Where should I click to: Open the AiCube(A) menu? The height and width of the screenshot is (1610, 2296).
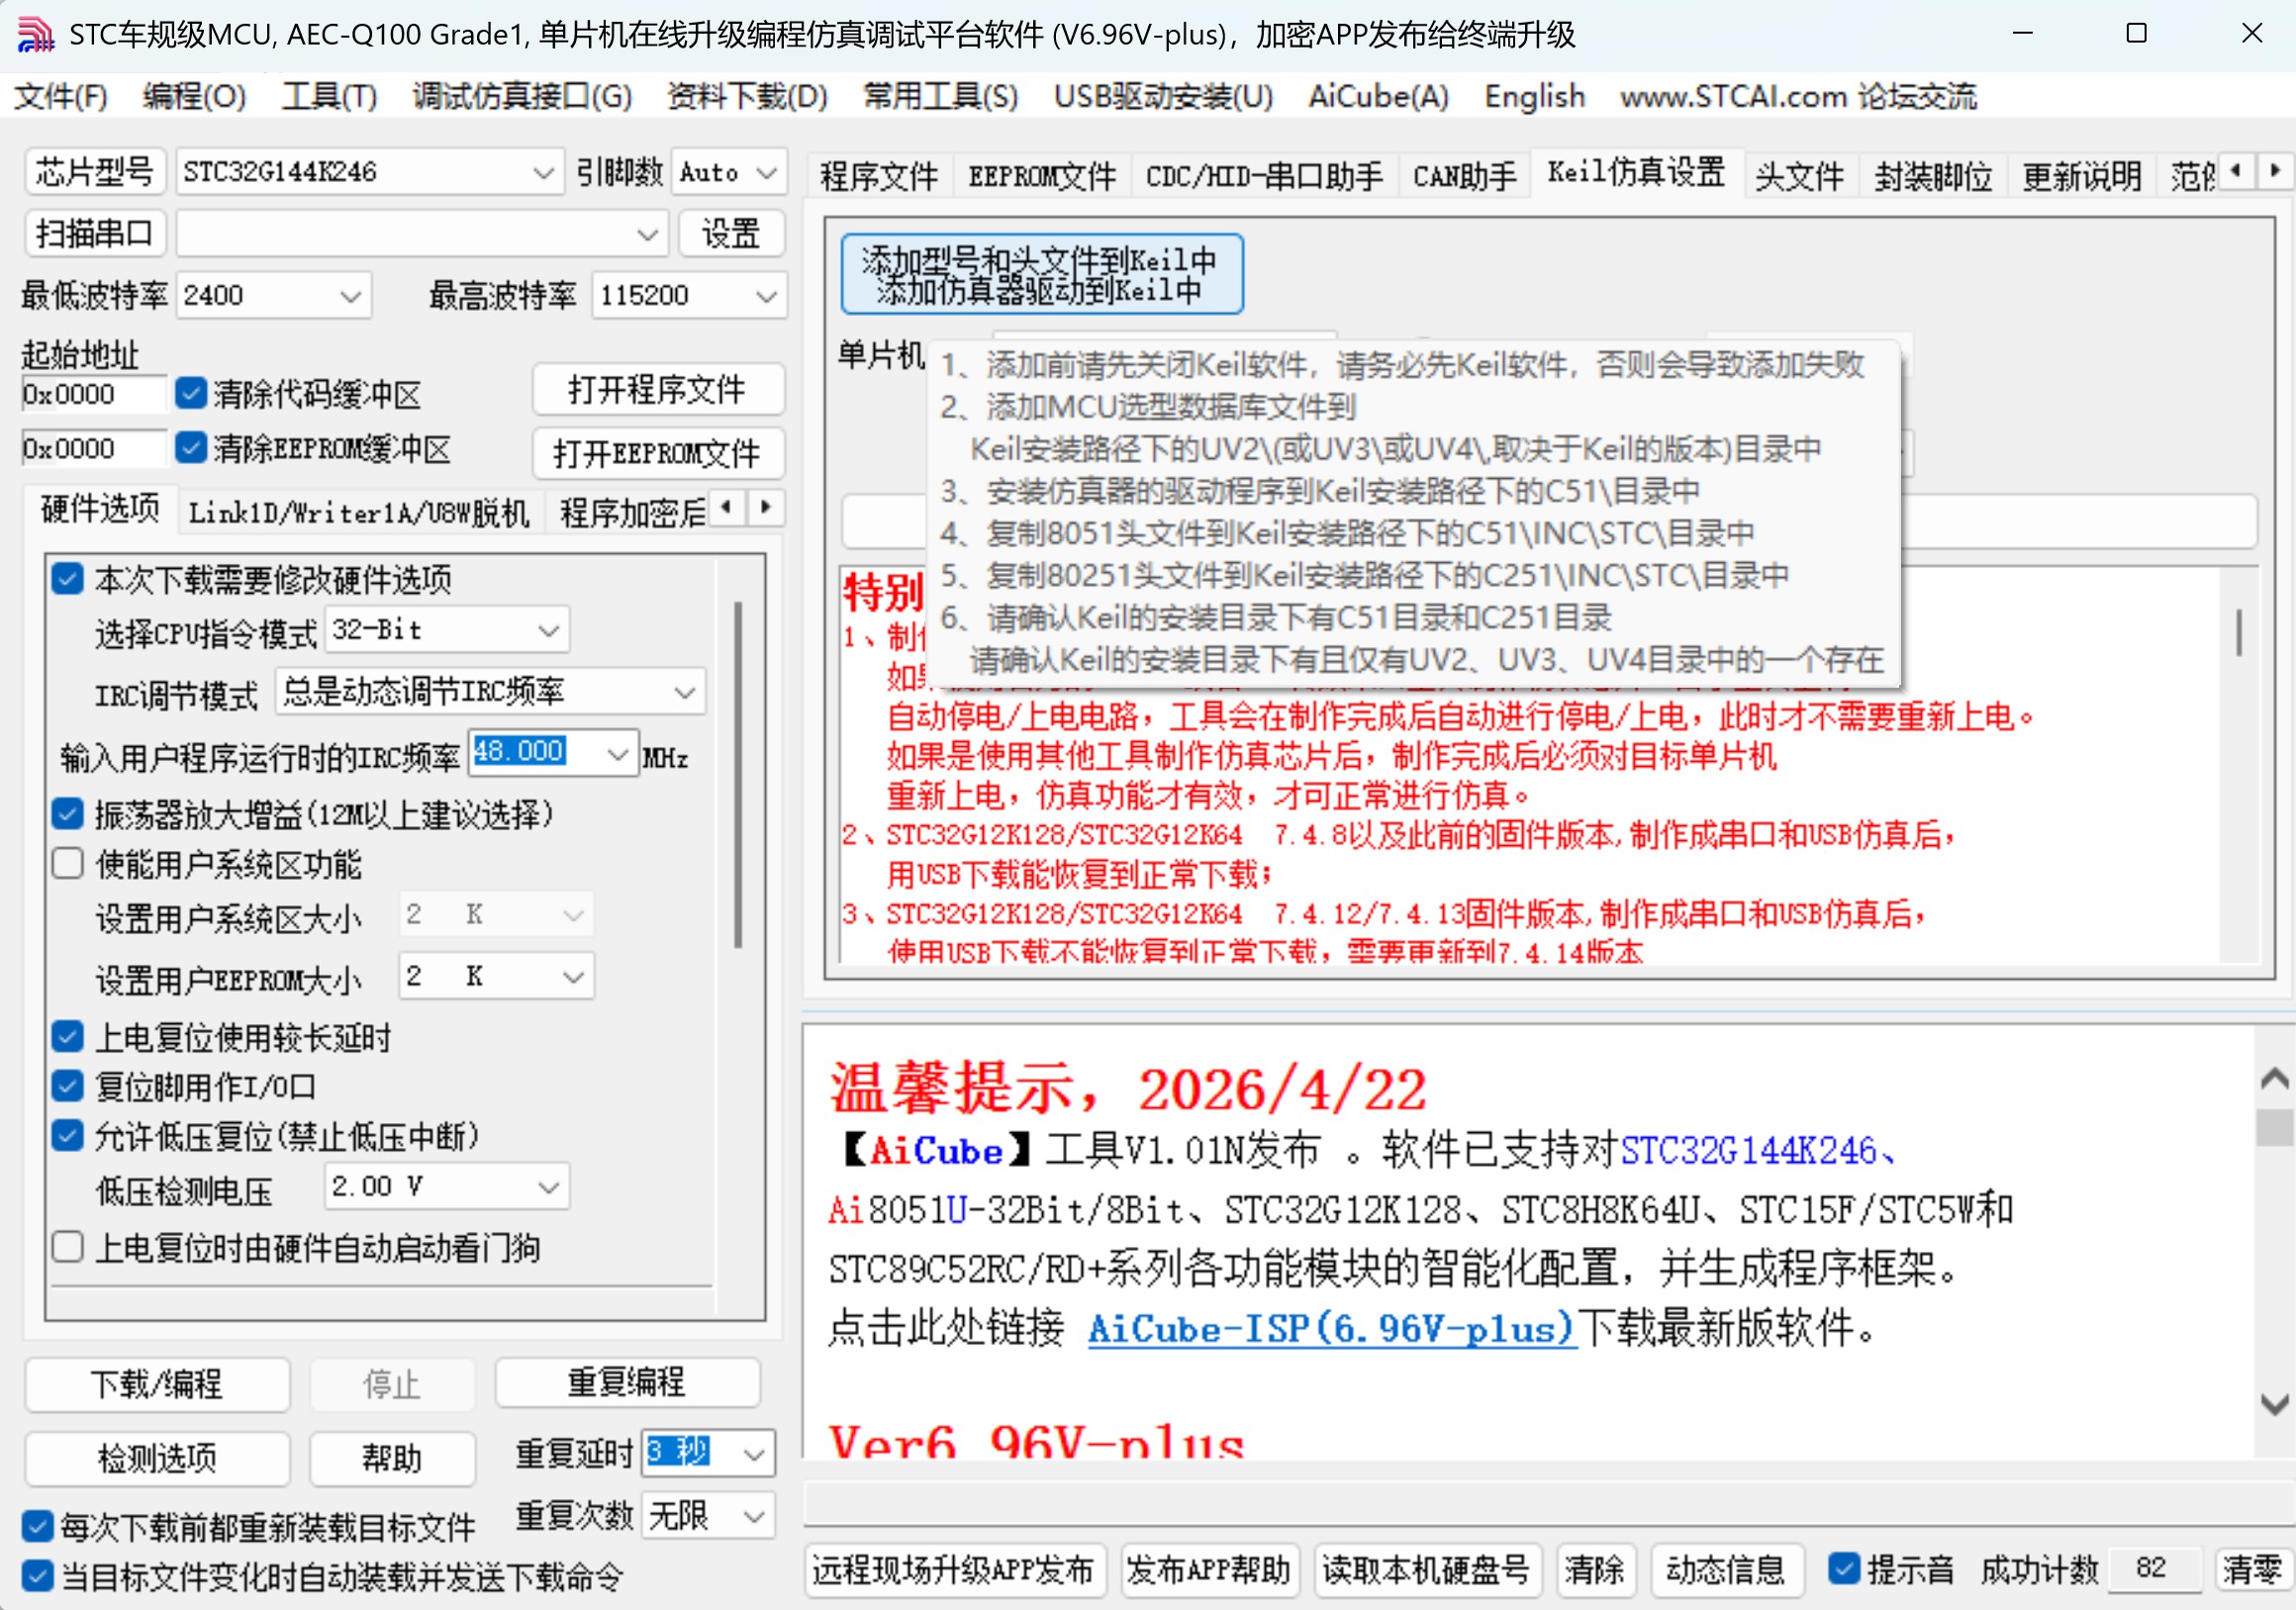coord(1378,96)
